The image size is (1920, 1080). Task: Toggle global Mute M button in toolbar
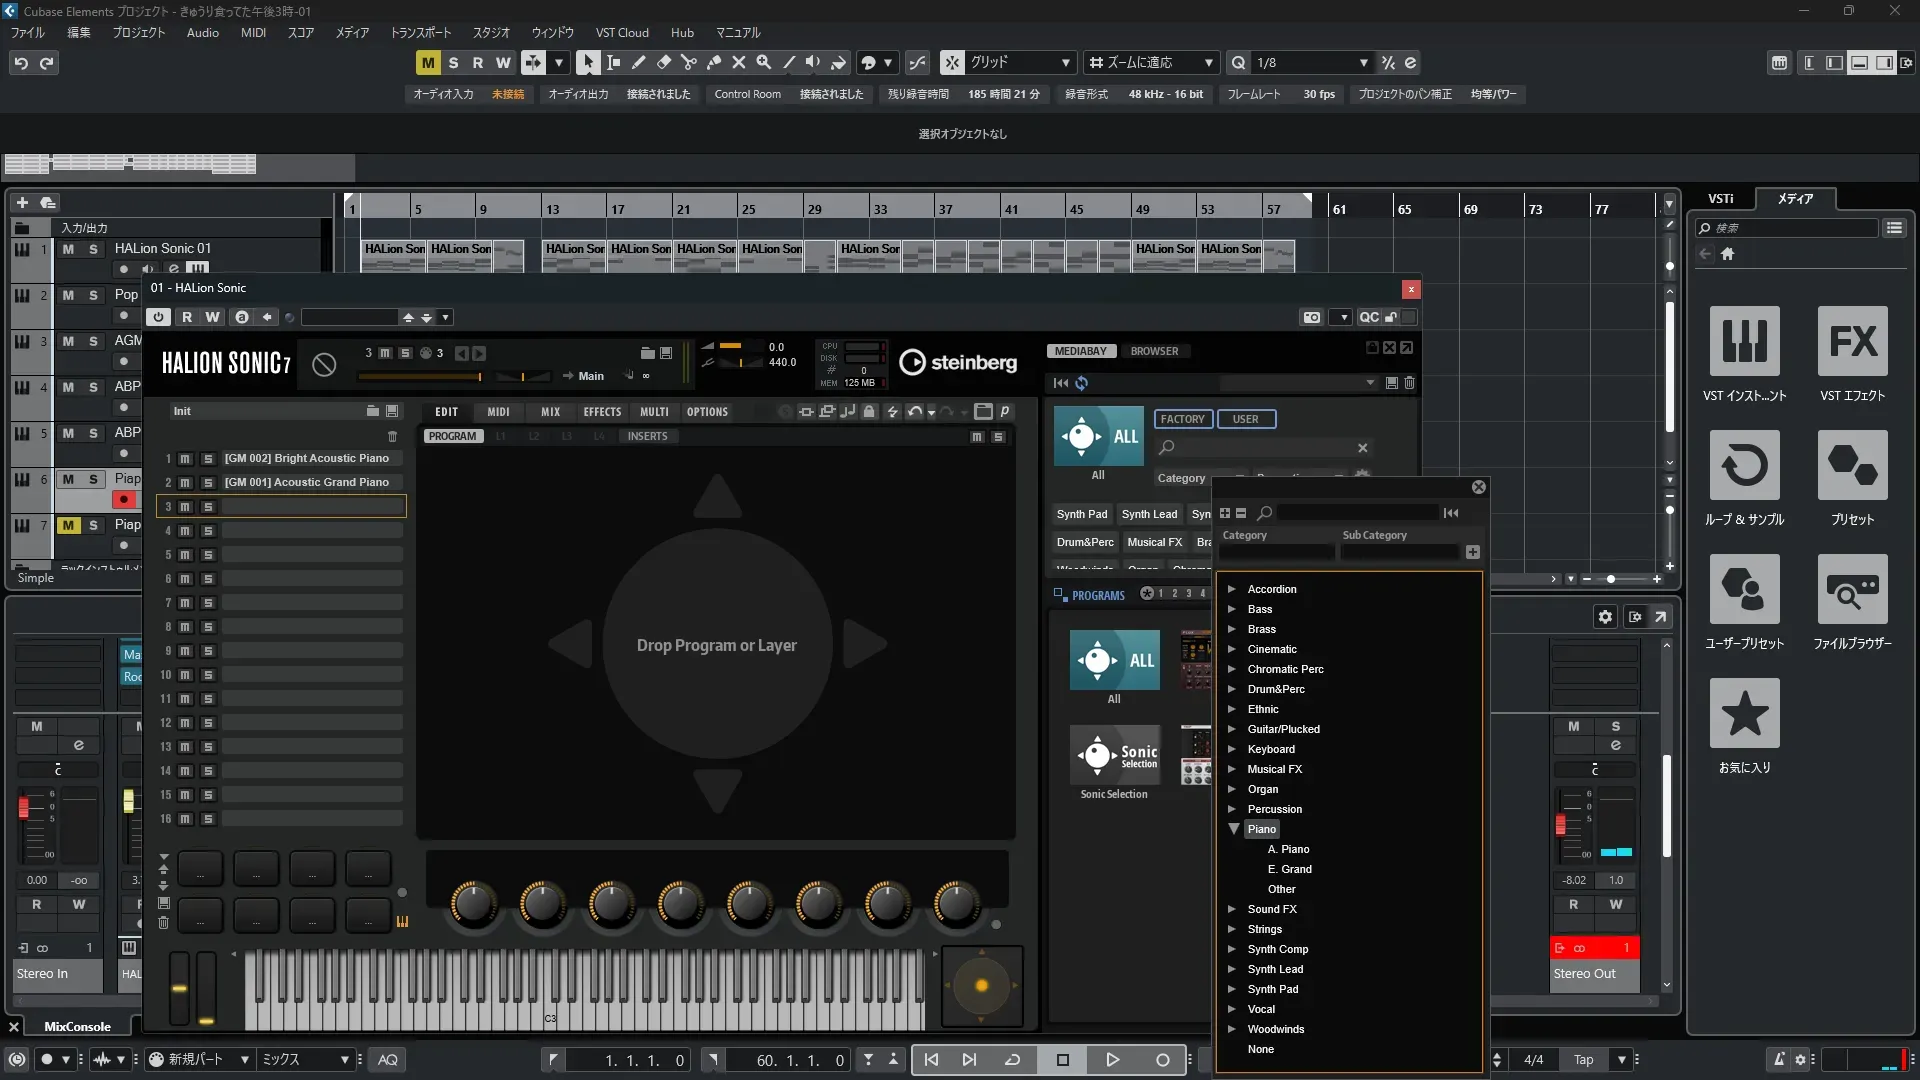click(x=428, y=62)
